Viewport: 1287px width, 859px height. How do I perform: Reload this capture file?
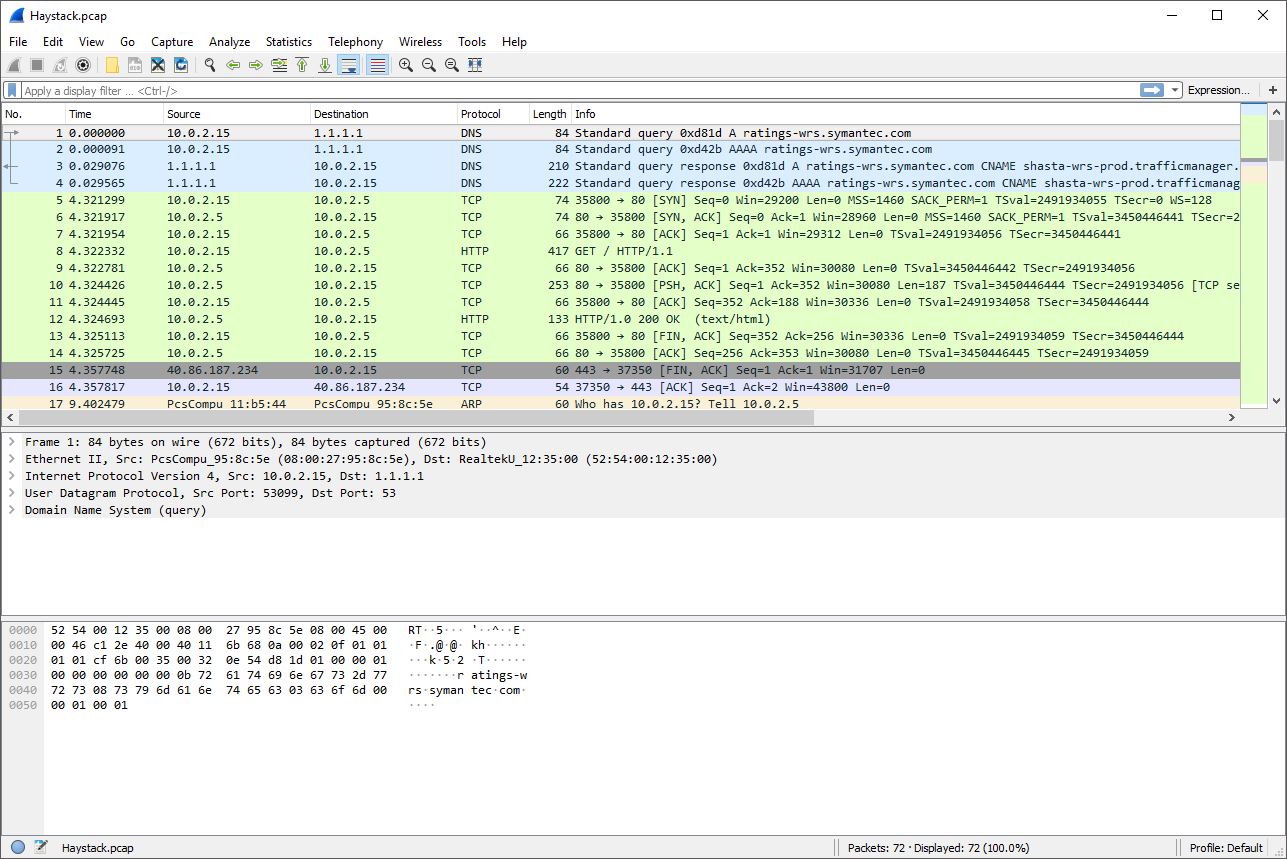181,65
